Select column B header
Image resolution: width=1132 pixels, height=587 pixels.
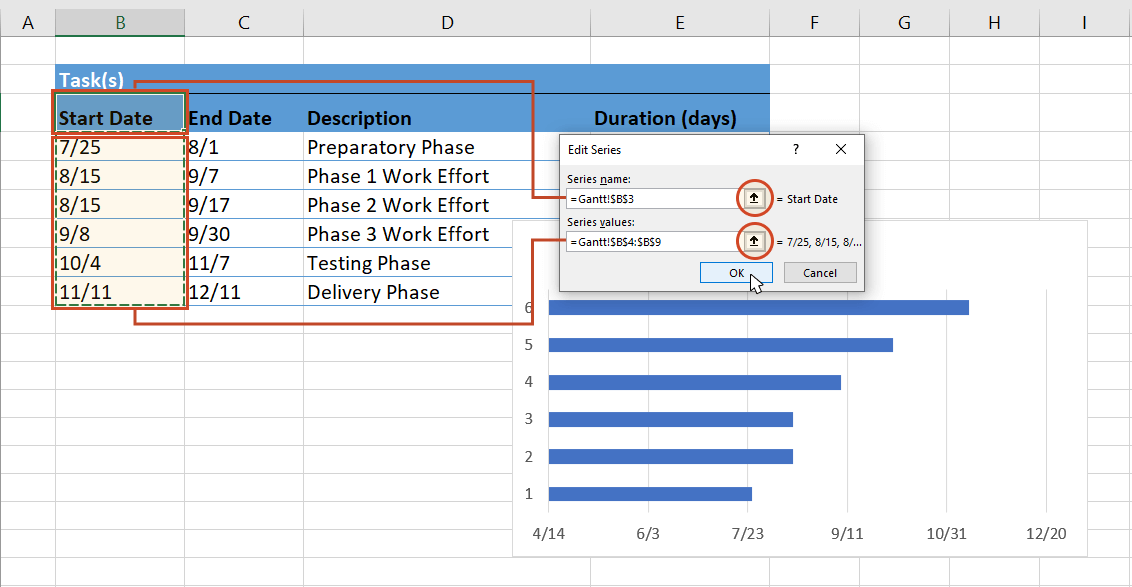pos(119,22)
